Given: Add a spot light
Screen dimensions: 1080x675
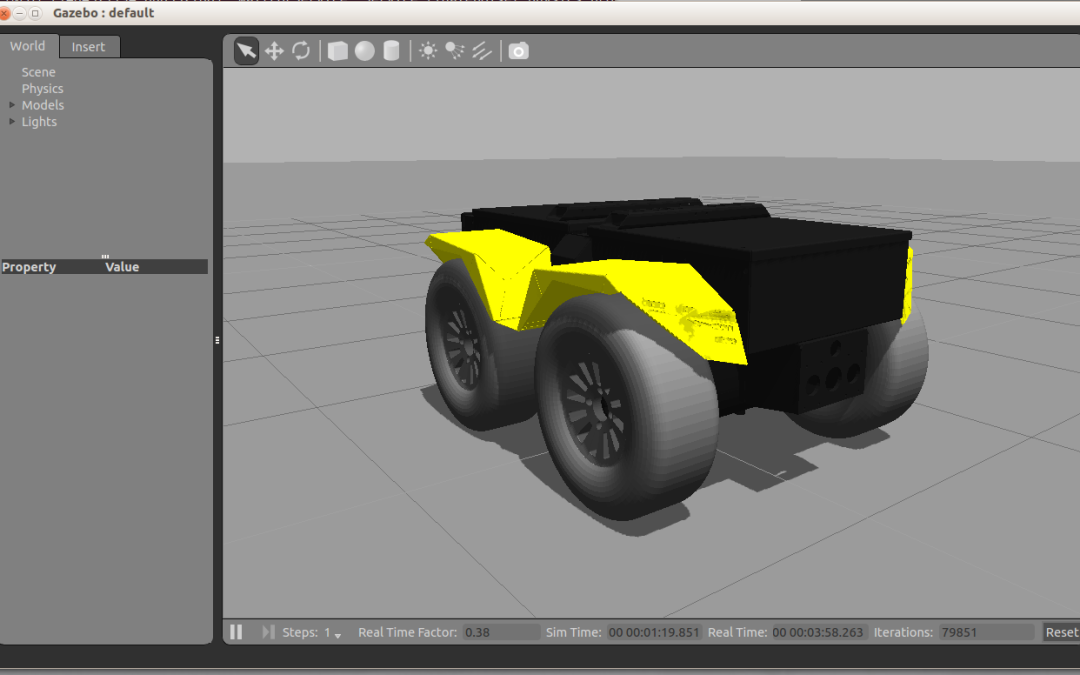Looking at the screenshot, I should [x=455, y=51].
